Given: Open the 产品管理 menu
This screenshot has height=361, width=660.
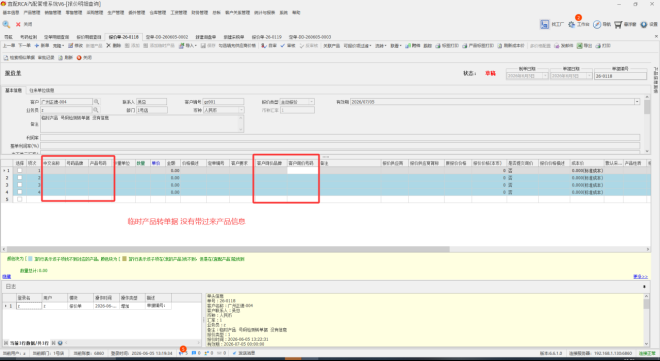Looking at the screenshot, I should pyautogui.click(x=32, y=13).
